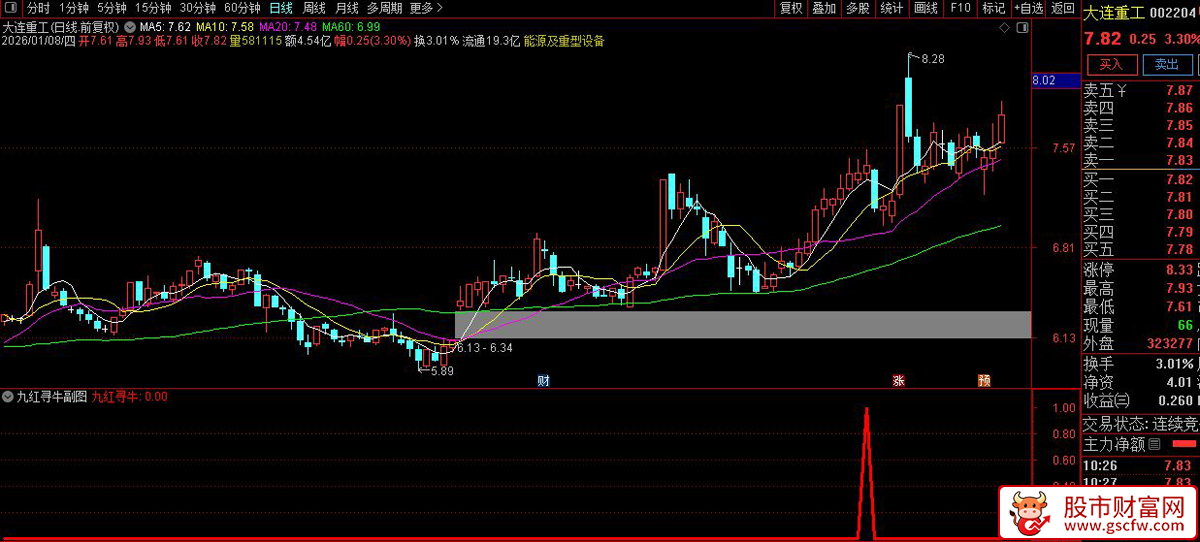
Task: Click the 多股 multi-stock button
Action: tap(858, 8)
